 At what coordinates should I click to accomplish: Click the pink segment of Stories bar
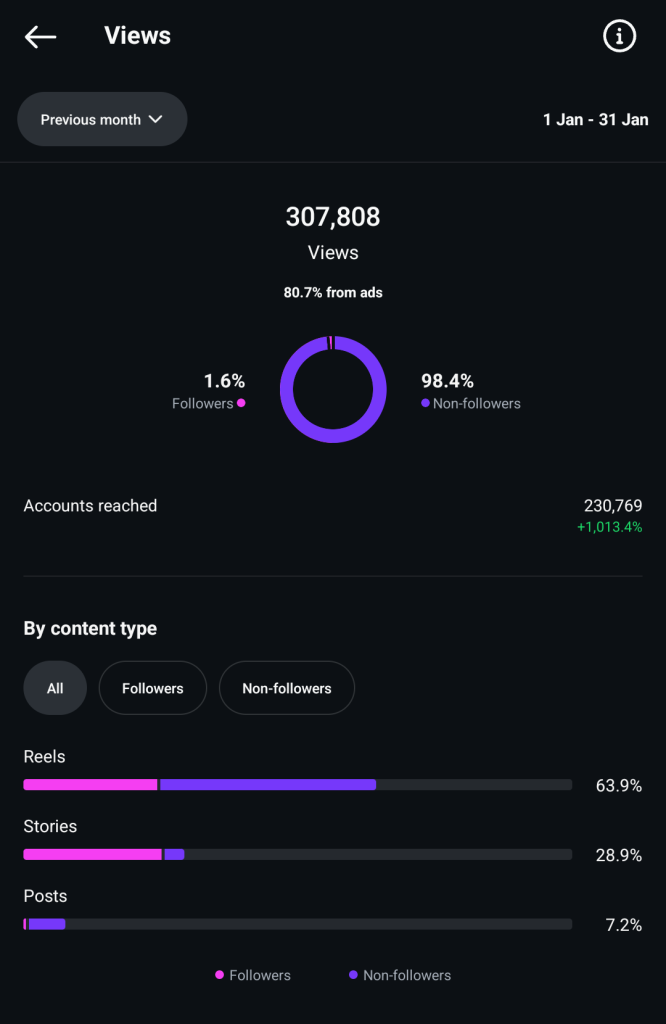[x=92, y=854]
